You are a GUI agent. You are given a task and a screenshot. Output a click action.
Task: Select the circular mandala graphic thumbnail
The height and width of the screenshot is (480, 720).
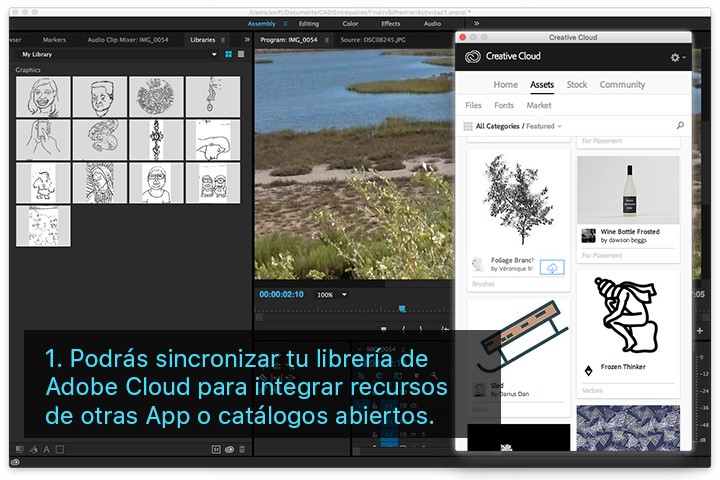pyautogui.click(x=156, y=97)
